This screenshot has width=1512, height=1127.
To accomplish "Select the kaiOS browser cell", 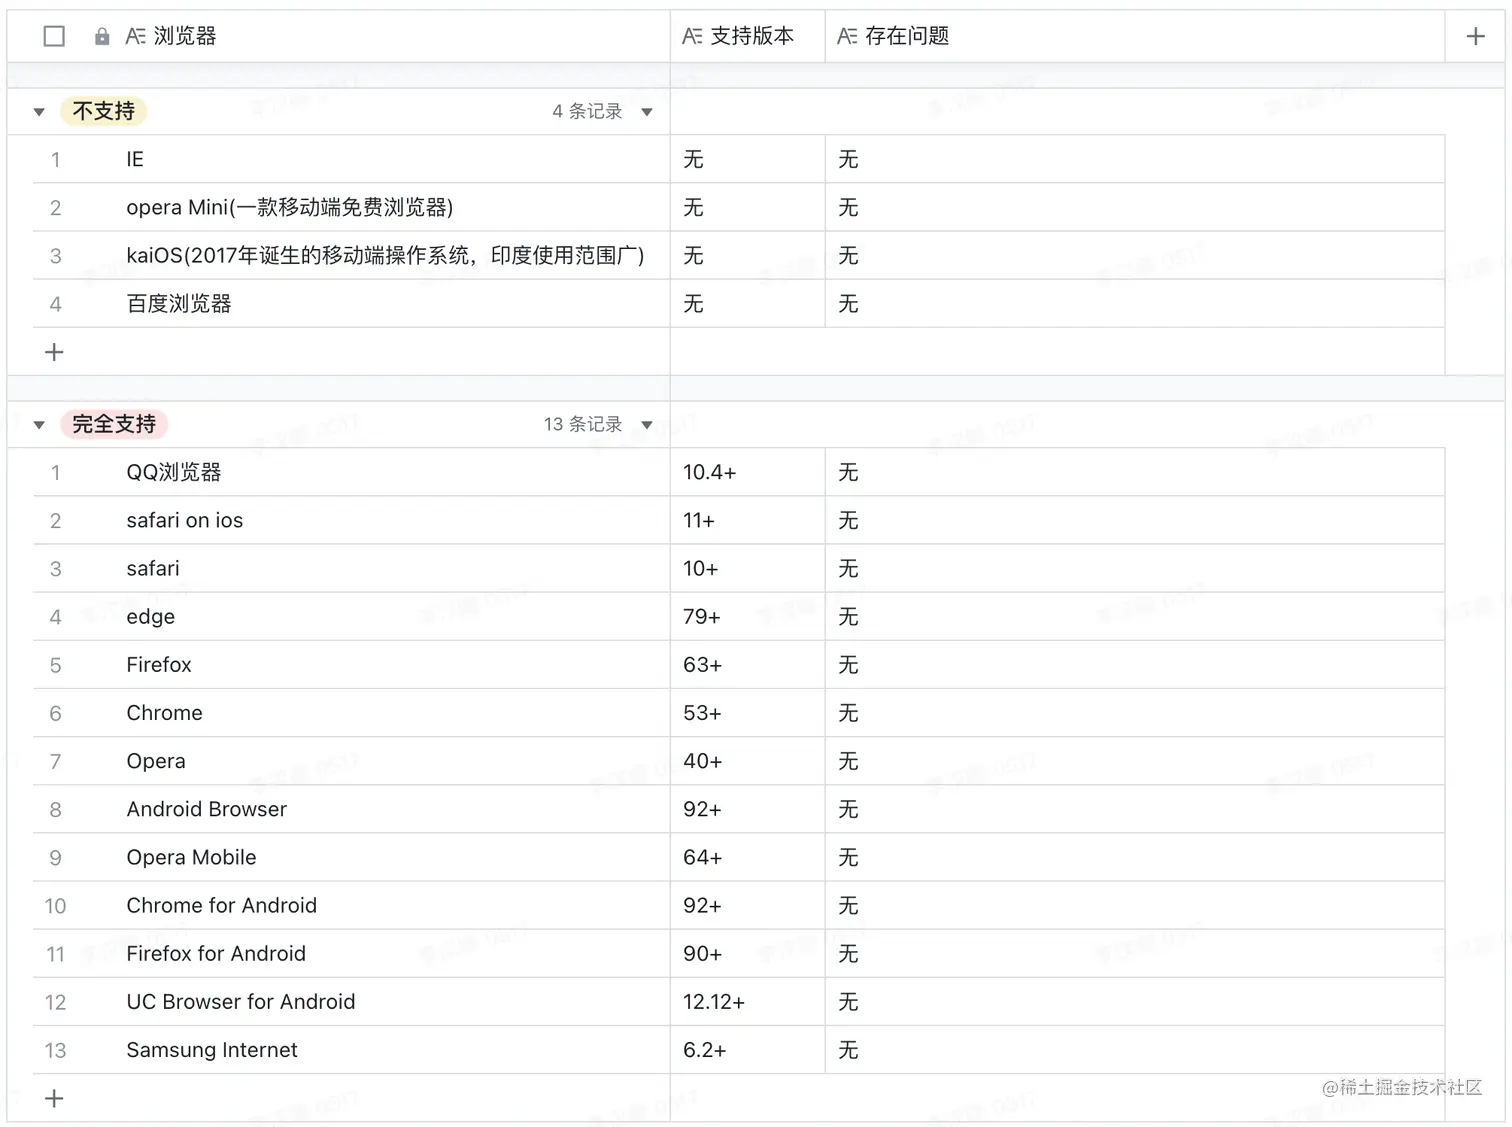I will 351,255.
